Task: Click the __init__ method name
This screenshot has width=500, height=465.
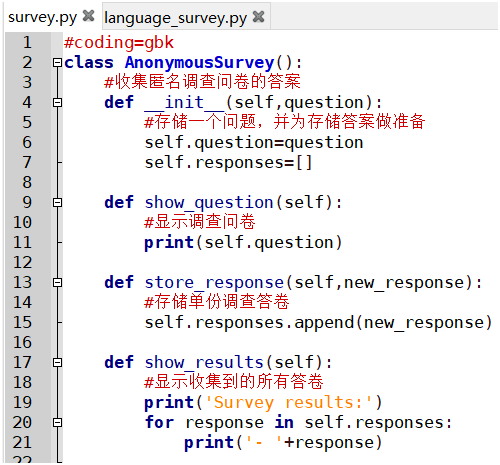Action: pos(184,102)
